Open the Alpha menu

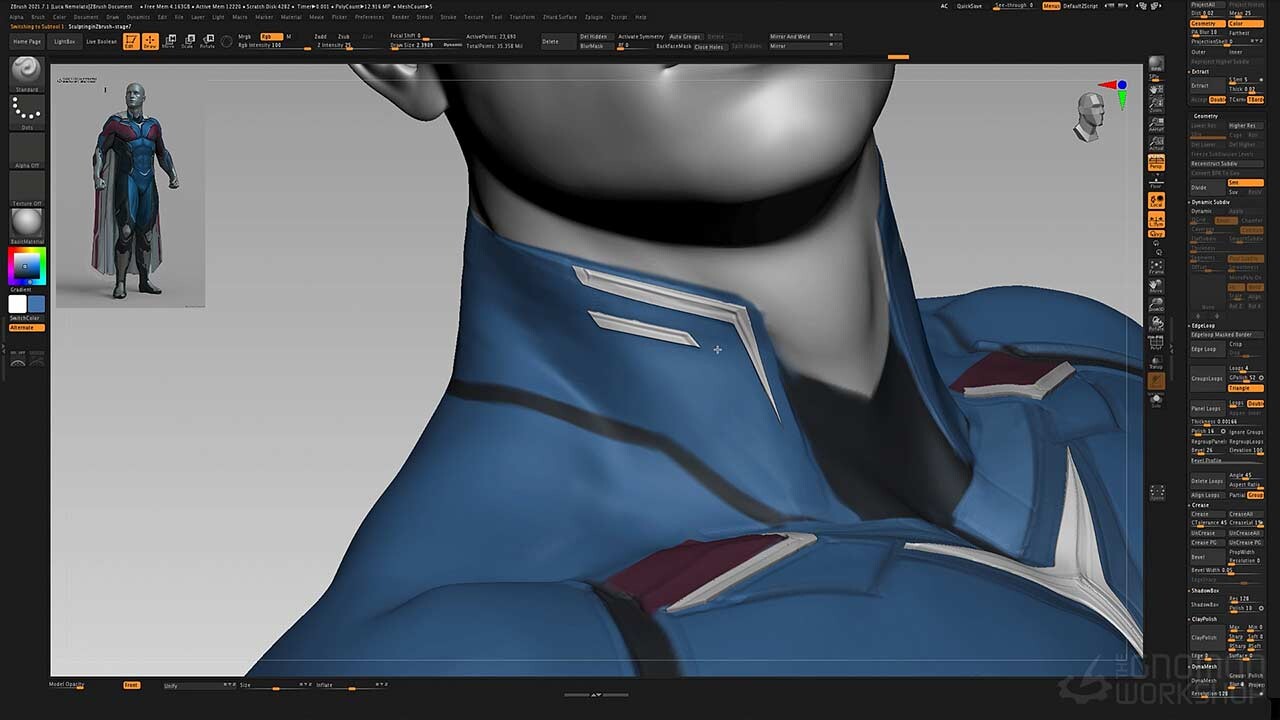(17, 17)
